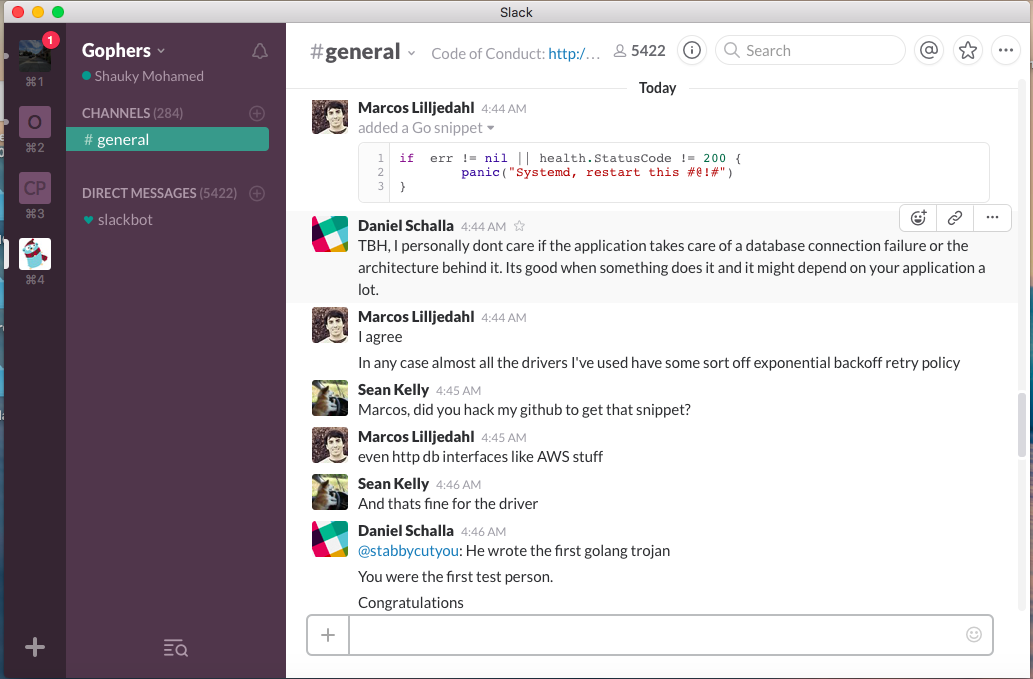The image size is (1033, 679).
Task: Open the CHANNELS (284) browser heading
Action: pyautogui.click(x=132, y=113)
